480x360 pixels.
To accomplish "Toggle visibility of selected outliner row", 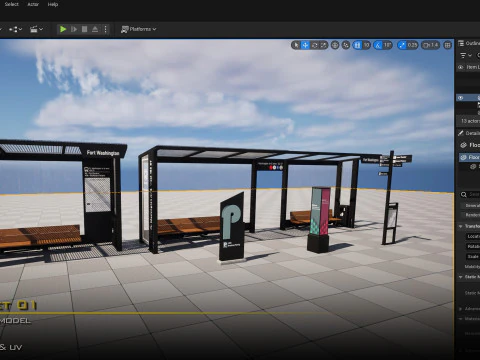I will 460,98.
